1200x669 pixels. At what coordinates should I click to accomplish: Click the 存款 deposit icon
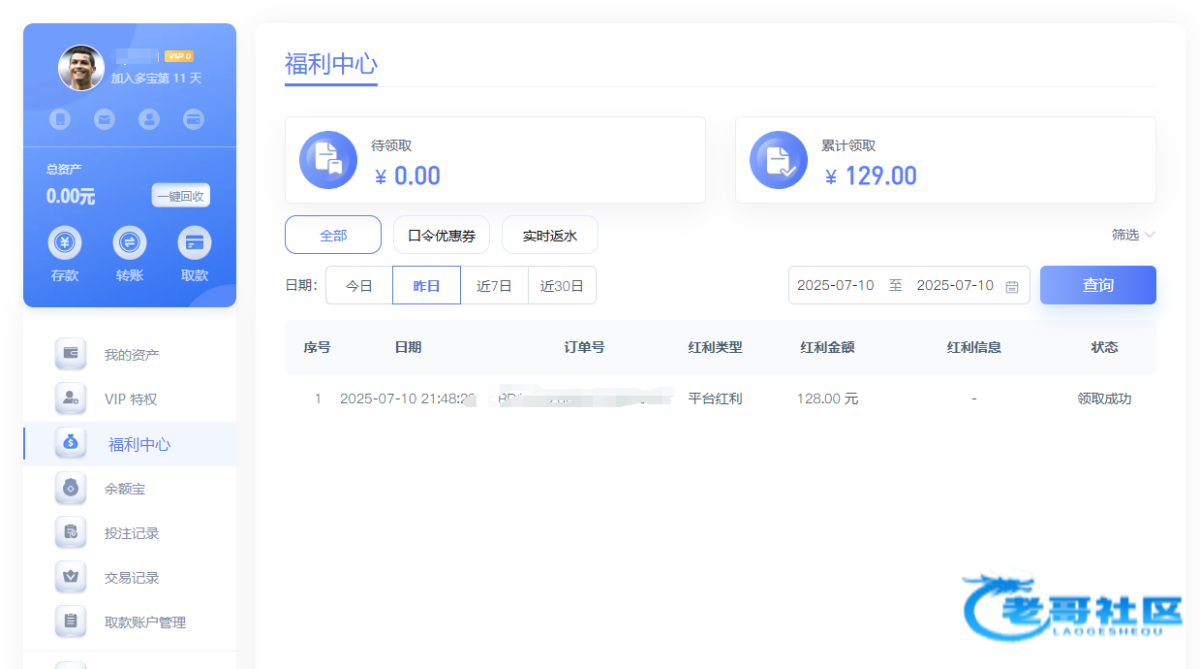[65, 243]
